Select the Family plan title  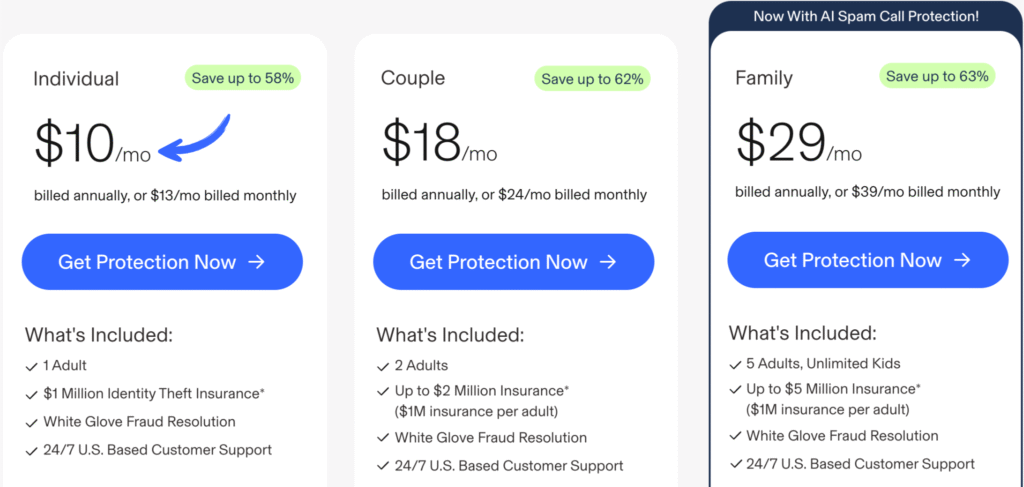point(764,78)
